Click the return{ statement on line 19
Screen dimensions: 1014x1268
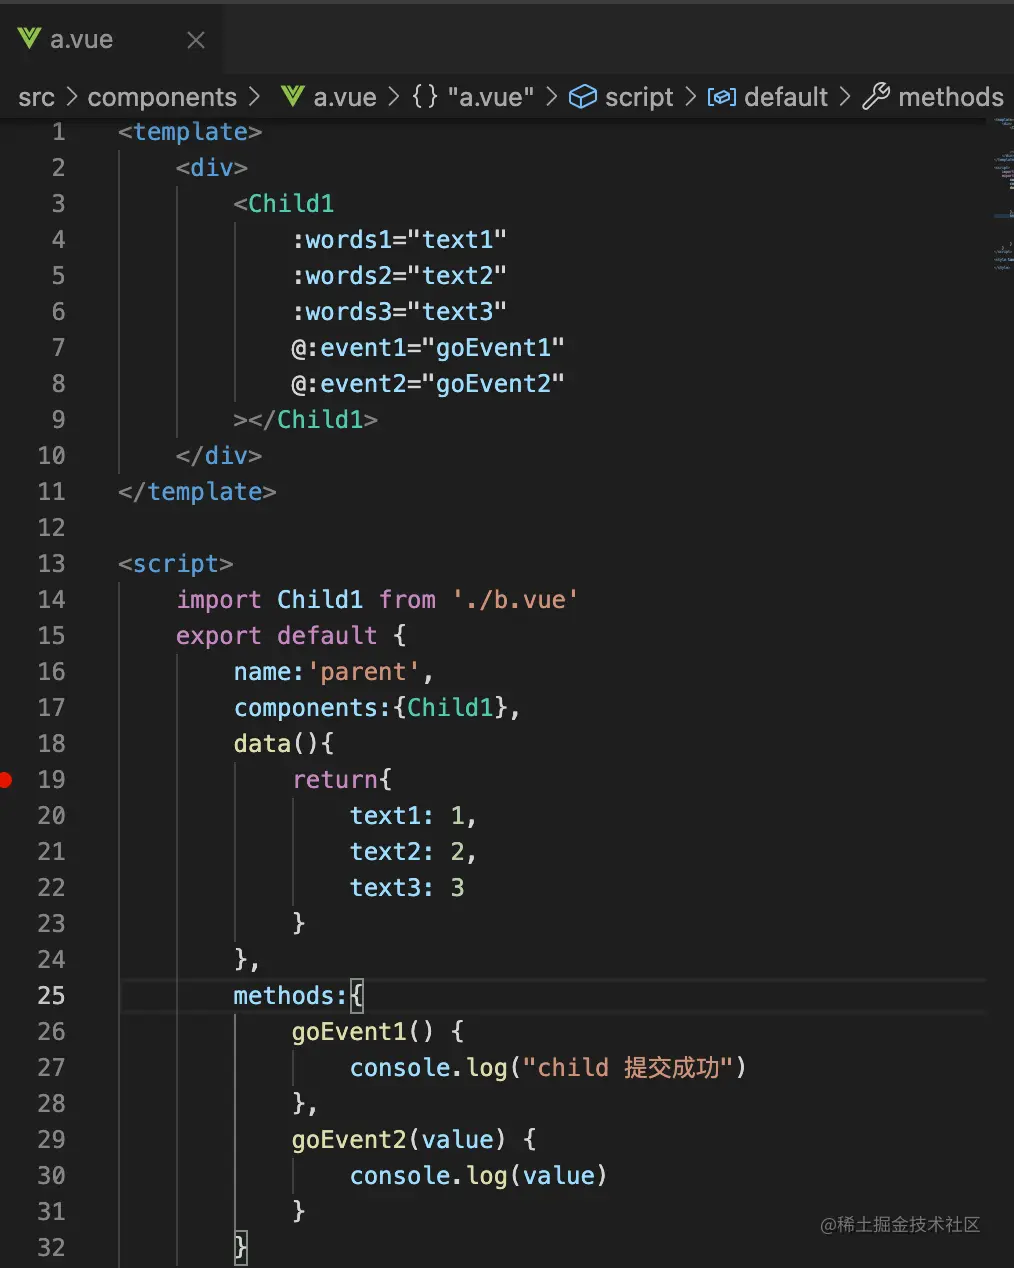point(342,780)
